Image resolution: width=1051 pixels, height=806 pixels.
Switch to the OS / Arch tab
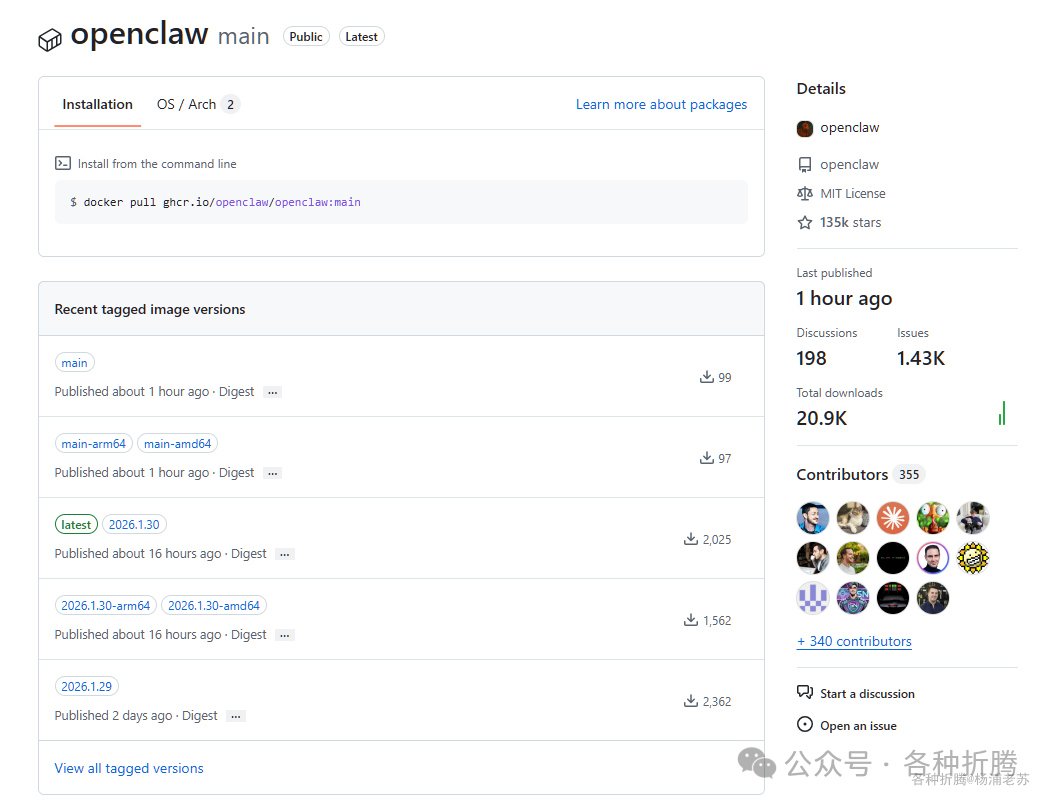coord(190,104)
